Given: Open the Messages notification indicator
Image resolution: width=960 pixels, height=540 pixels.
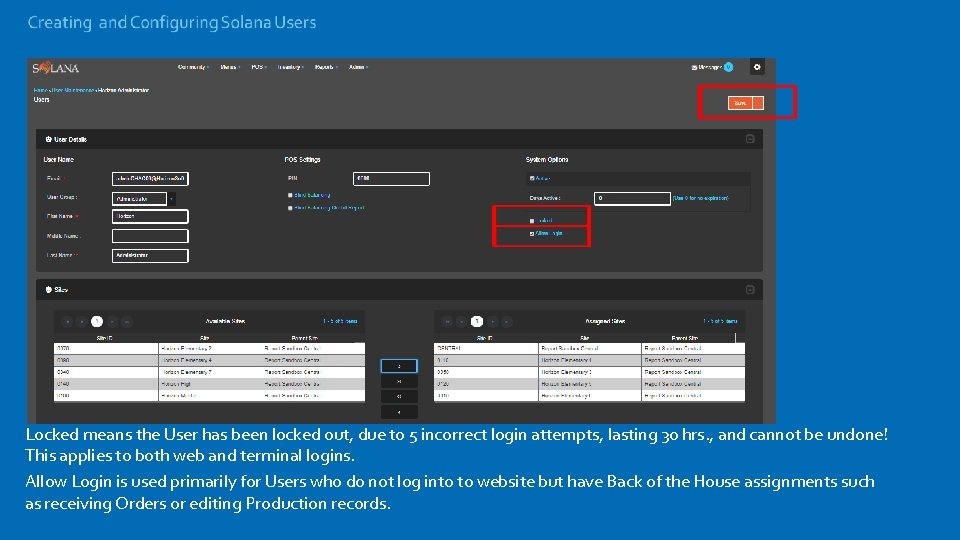Looking at the screenshot, I should [x=729, y=67].
